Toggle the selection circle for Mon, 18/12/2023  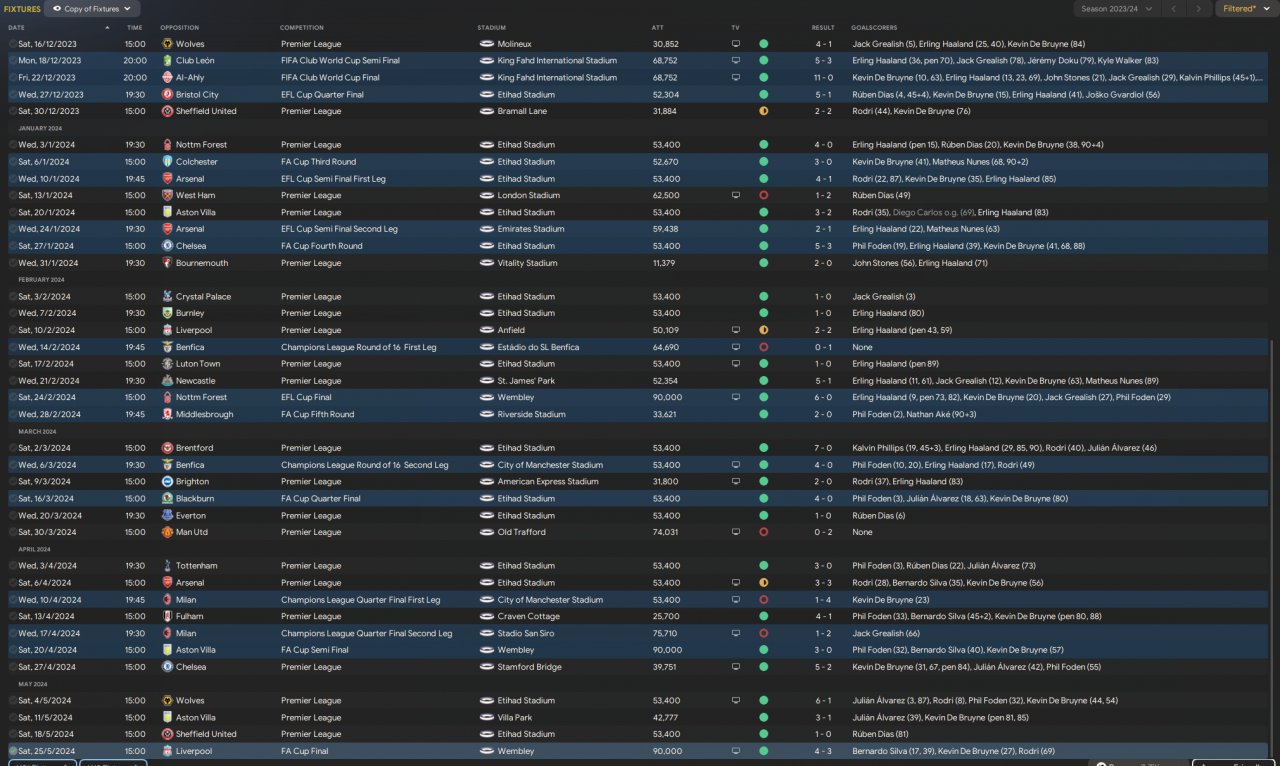(x=12, y=61)
